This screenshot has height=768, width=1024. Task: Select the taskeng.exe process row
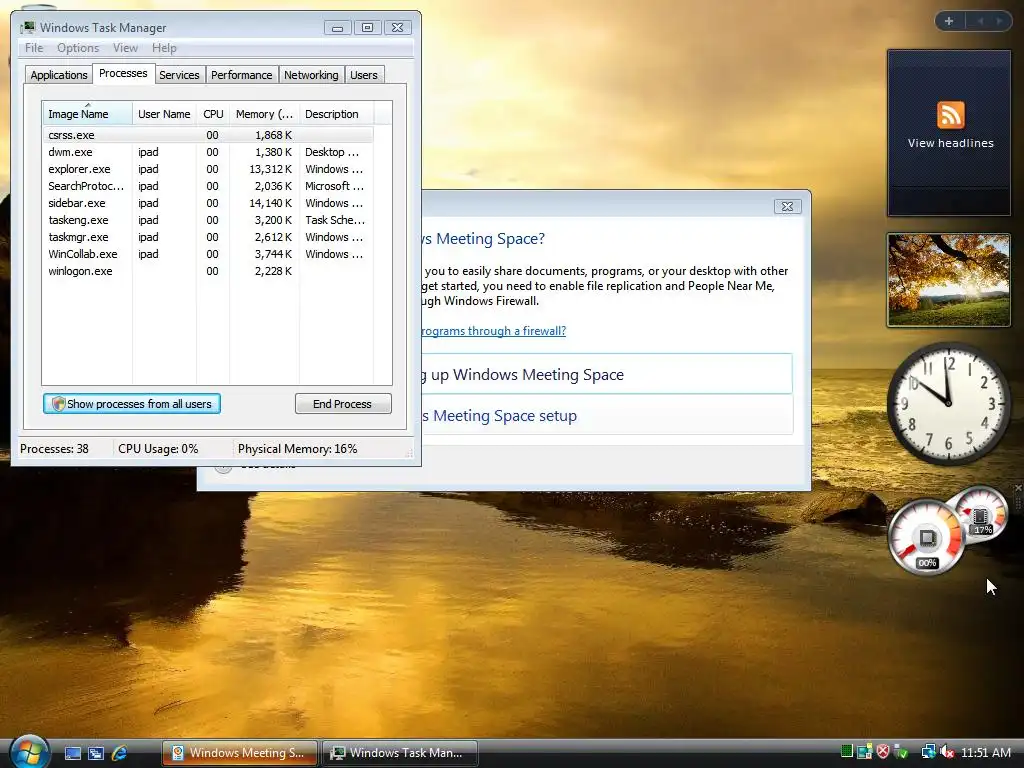pyautogui.click(x=208, y=220)
